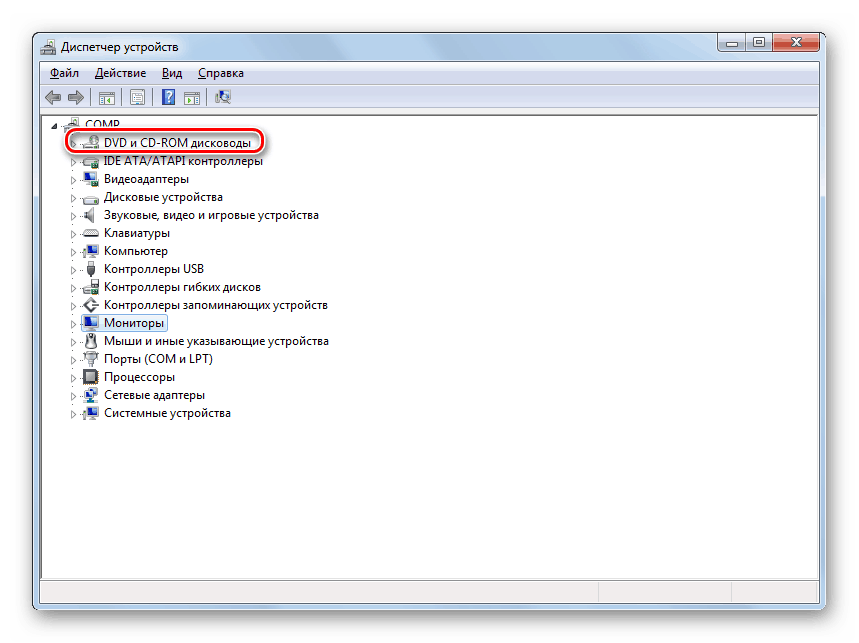Minimize the Диспетчер устройств window
859x643 pixels.
tap(732, 43)
